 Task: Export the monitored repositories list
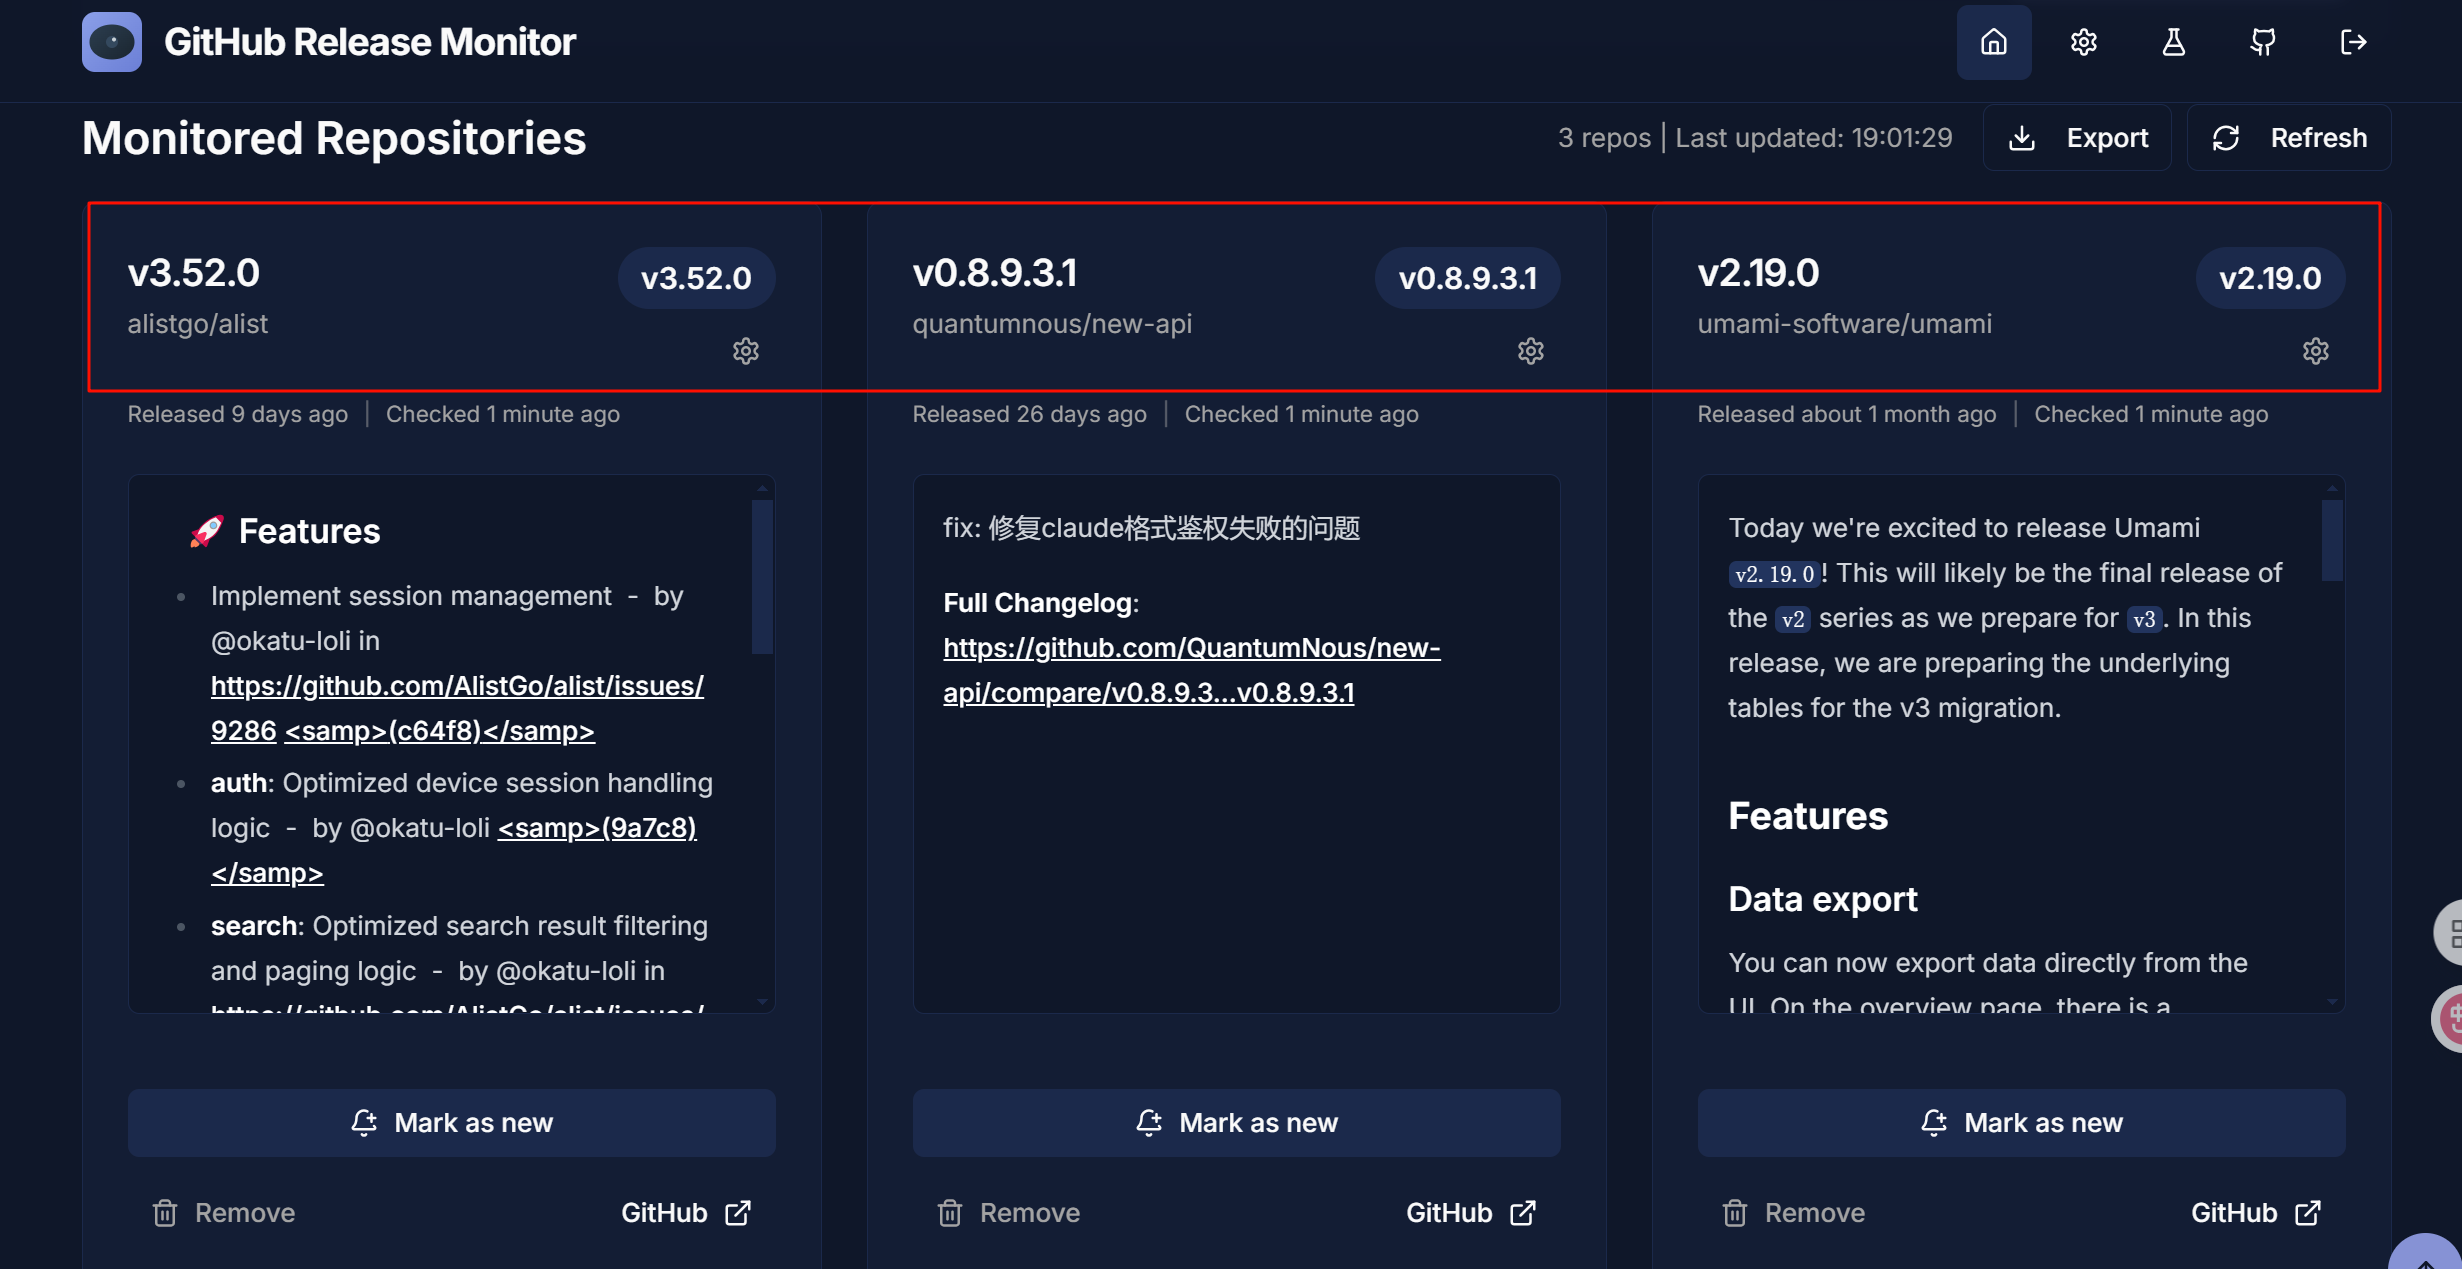point(2078,138)
